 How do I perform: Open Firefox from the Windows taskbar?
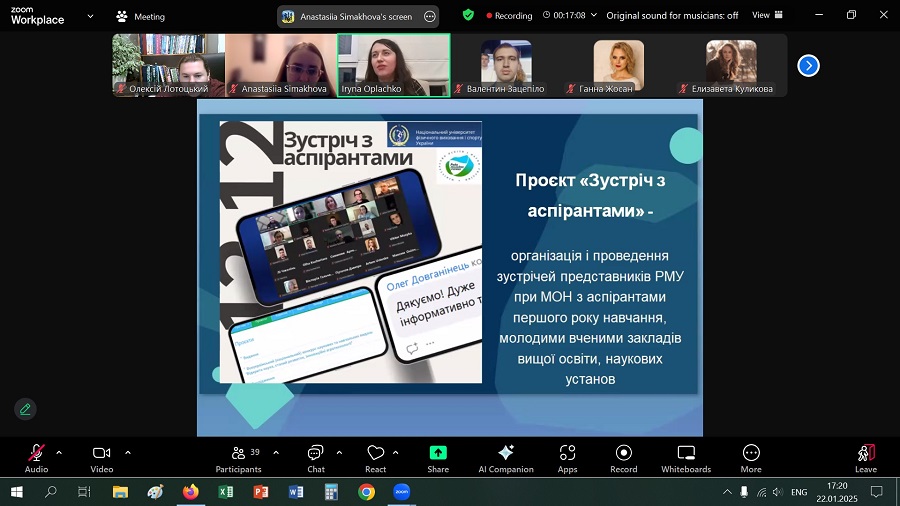point(191,492)
